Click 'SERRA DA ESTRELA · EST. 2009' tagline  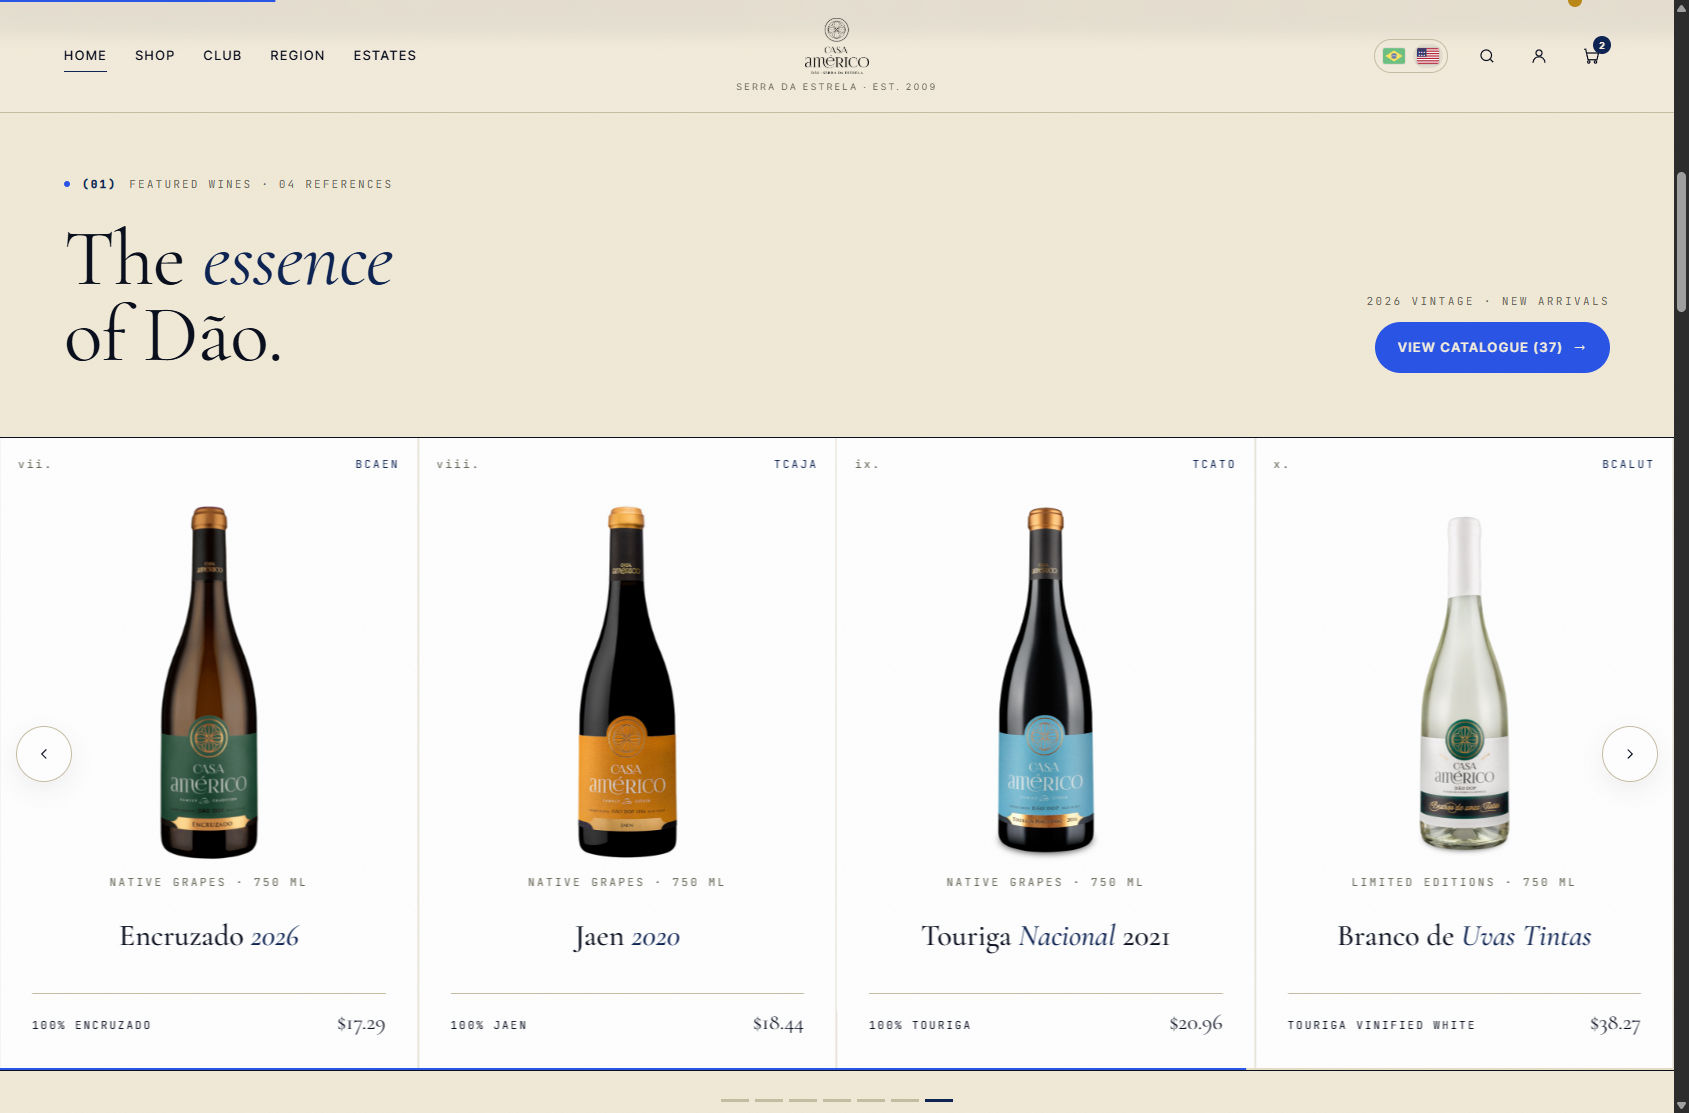[836, 87]
